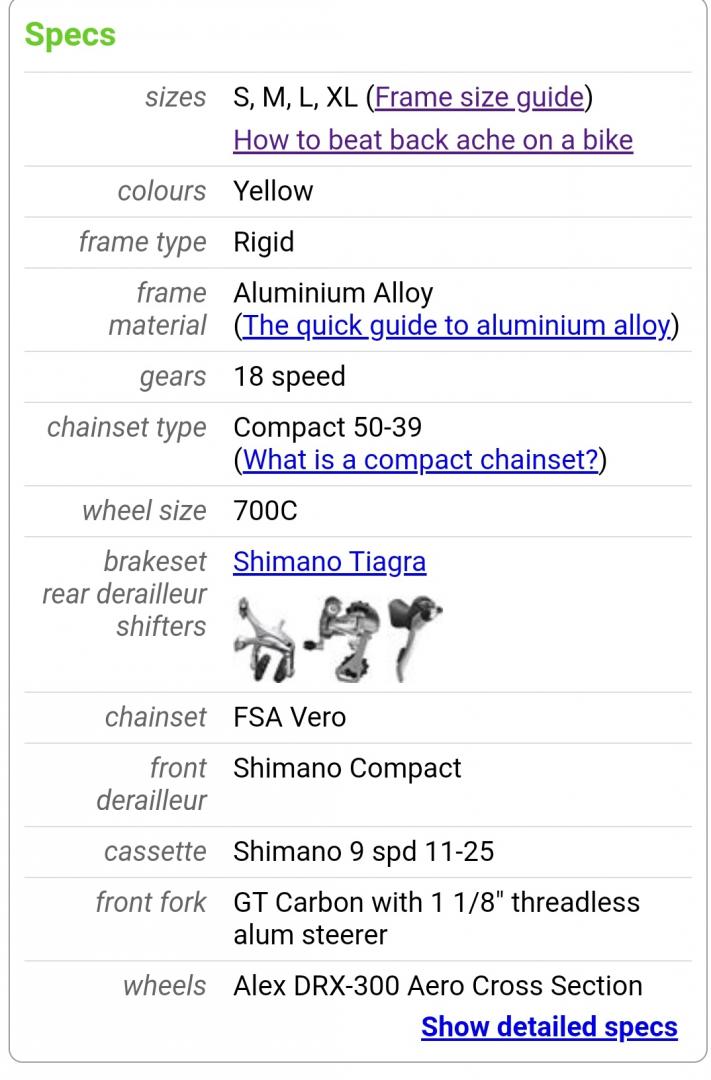This screenshot has width=711, height=1080.
Task: Click the rear derailleur product image
Action: (342, 640)
